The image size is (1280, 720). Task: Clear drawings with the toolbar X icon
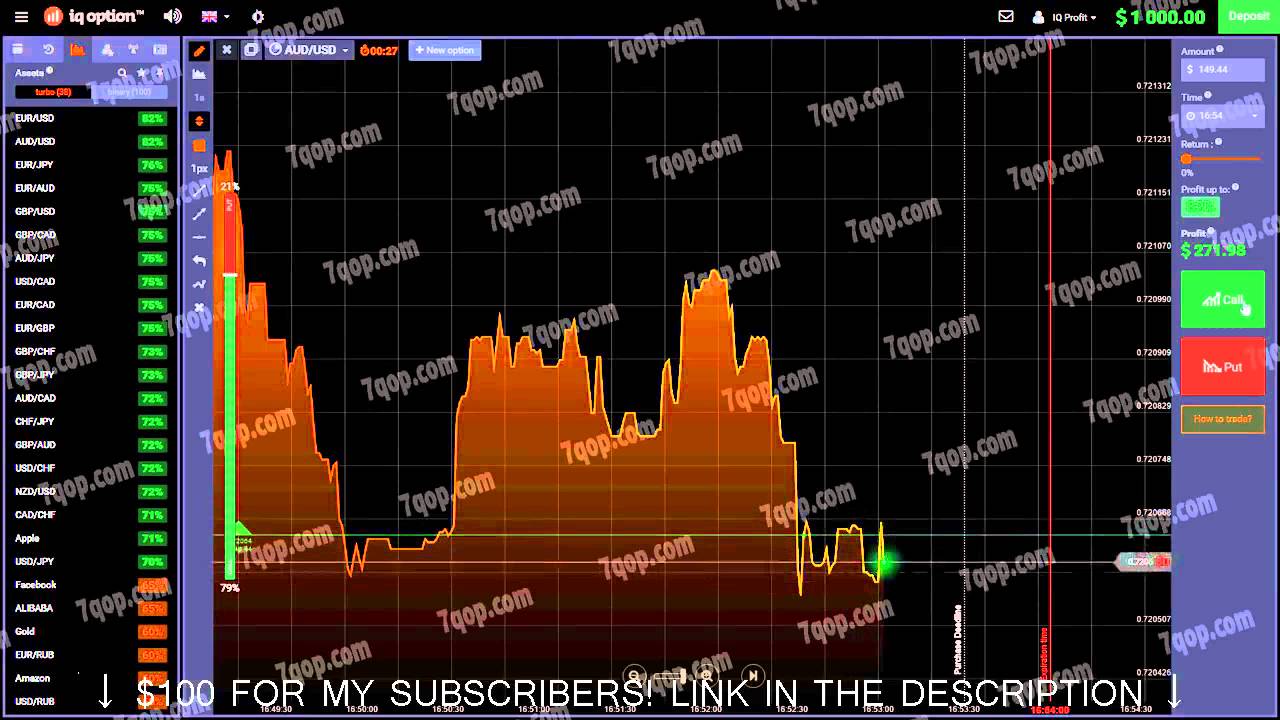tap(199, 307)
